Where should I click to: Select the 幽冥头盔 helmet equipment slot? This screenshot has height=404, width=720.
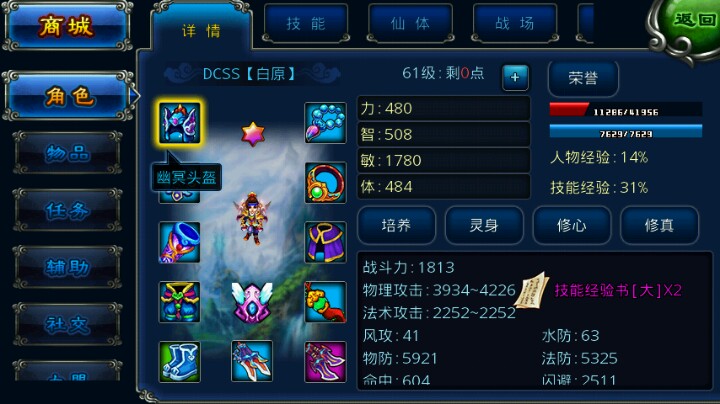180,123
